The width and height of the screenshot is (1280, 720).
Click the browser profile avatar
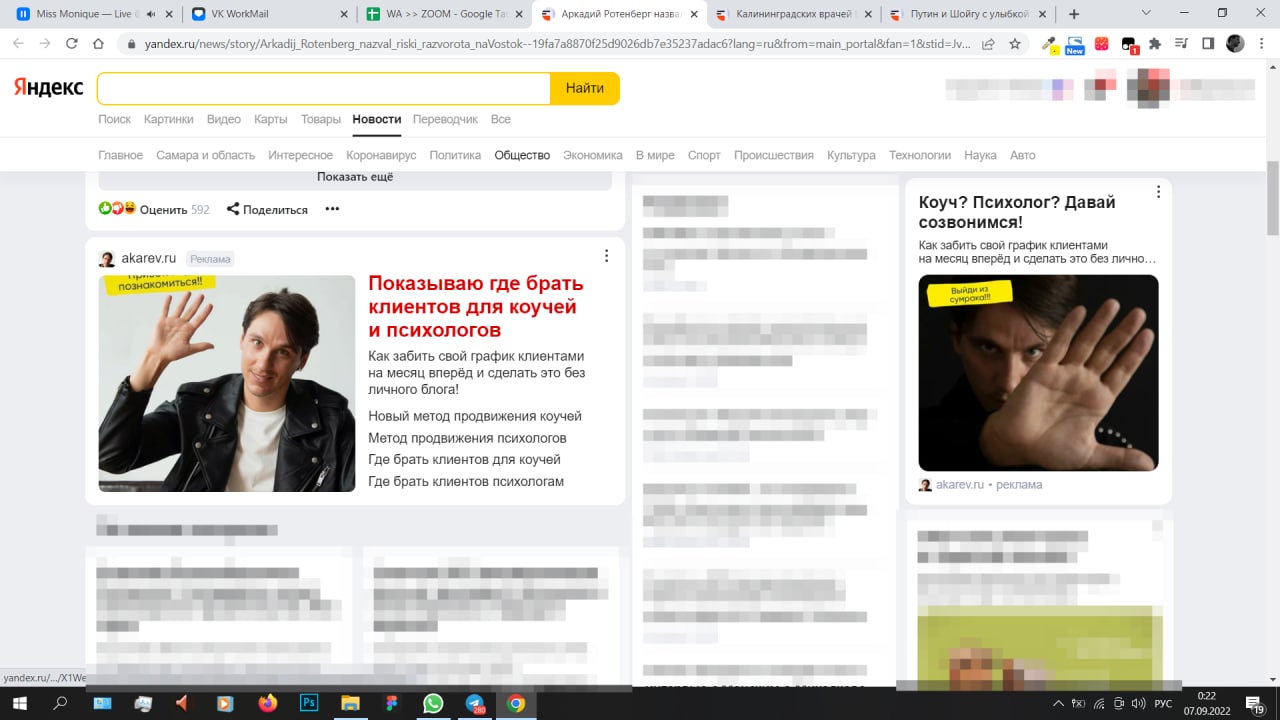[1233, 45]
